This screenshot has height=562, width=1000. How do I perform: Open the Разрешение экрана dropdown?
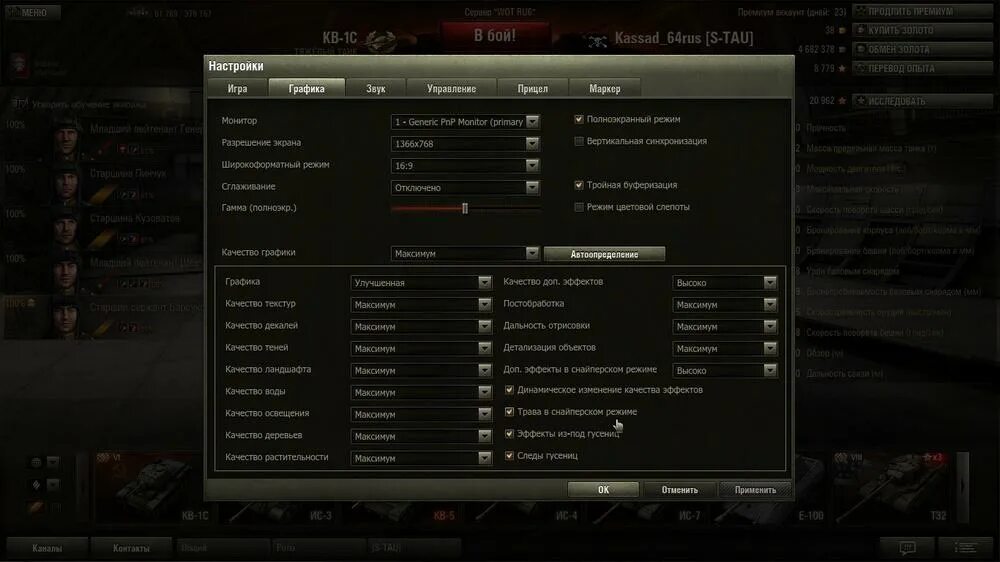pyautogui.click(x=465, y=144)
